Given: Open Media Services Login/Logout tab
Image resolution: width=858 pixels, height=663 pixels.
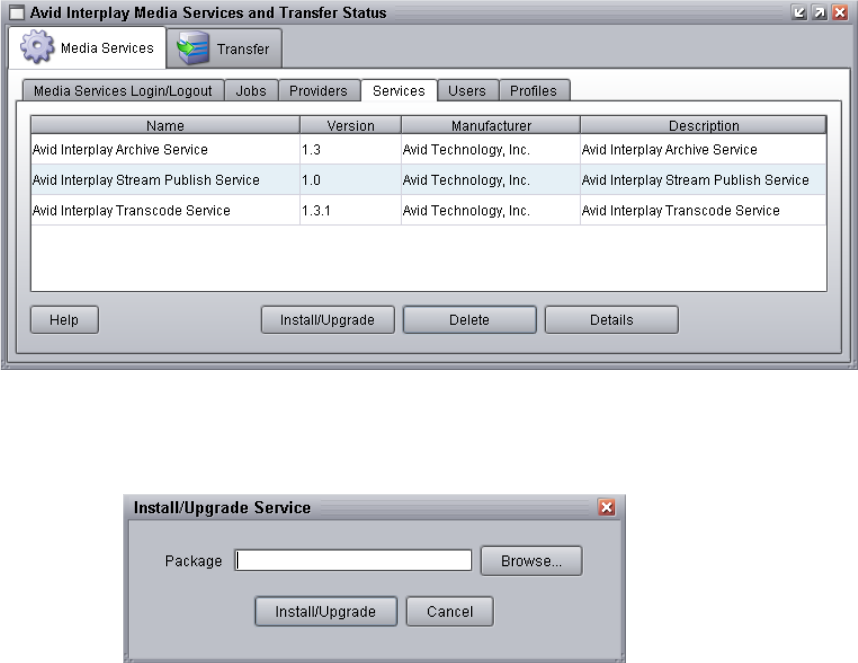Looking at the screenshot, I should click(123, 91).
